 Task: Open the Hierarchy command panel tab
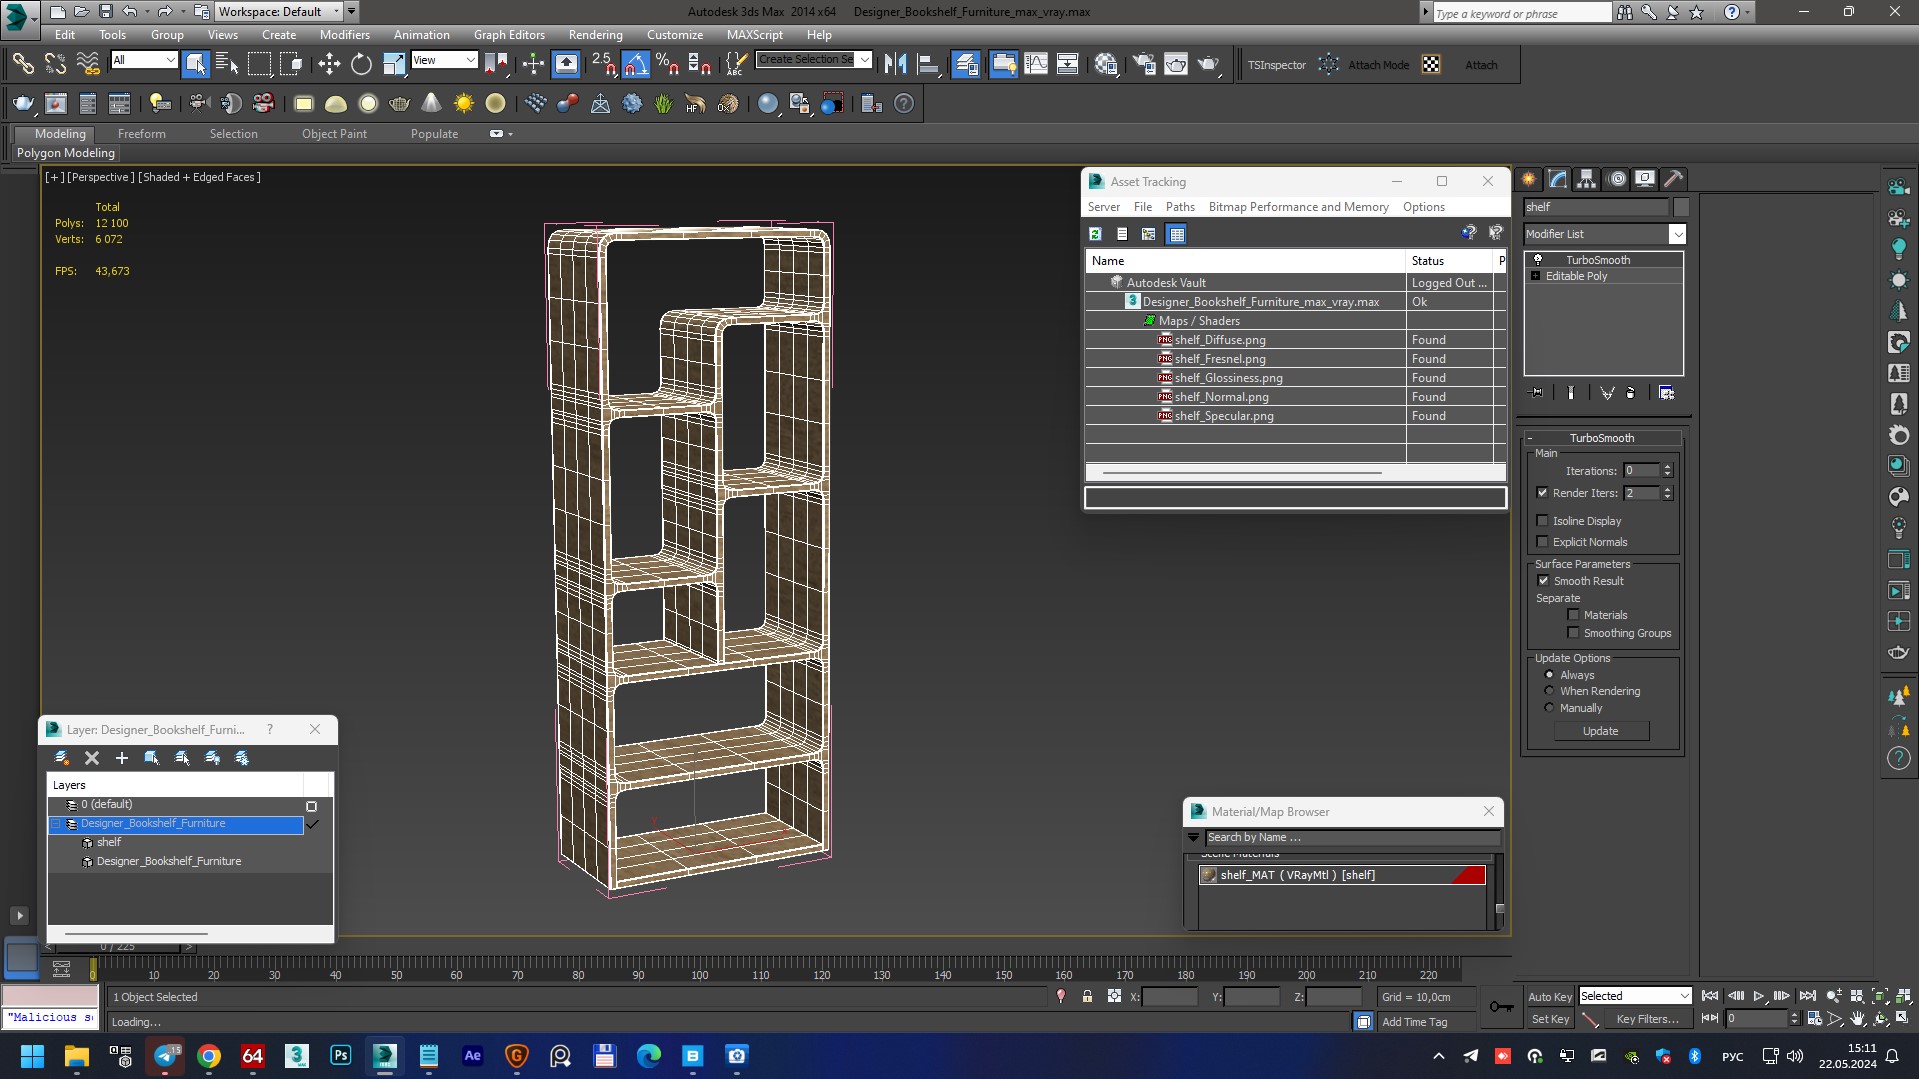1587,179
